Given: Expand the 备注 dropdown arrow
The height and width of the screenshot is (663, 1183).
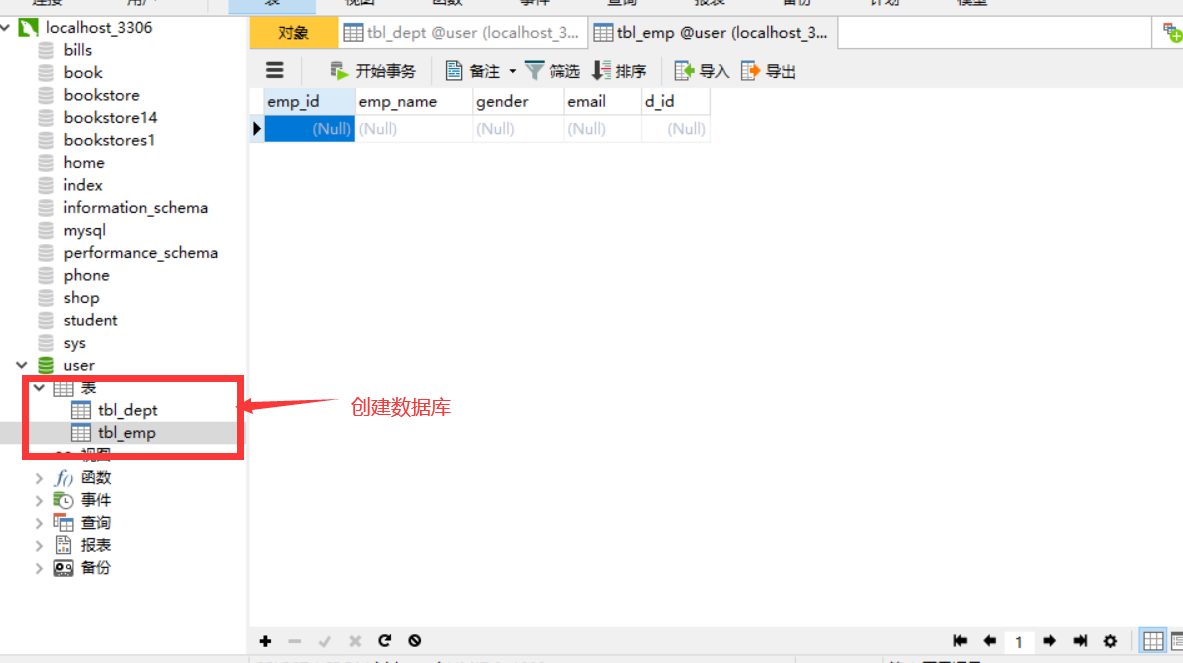Looking at the screenshot, I should pyautogui.click(x=512, y=72).
